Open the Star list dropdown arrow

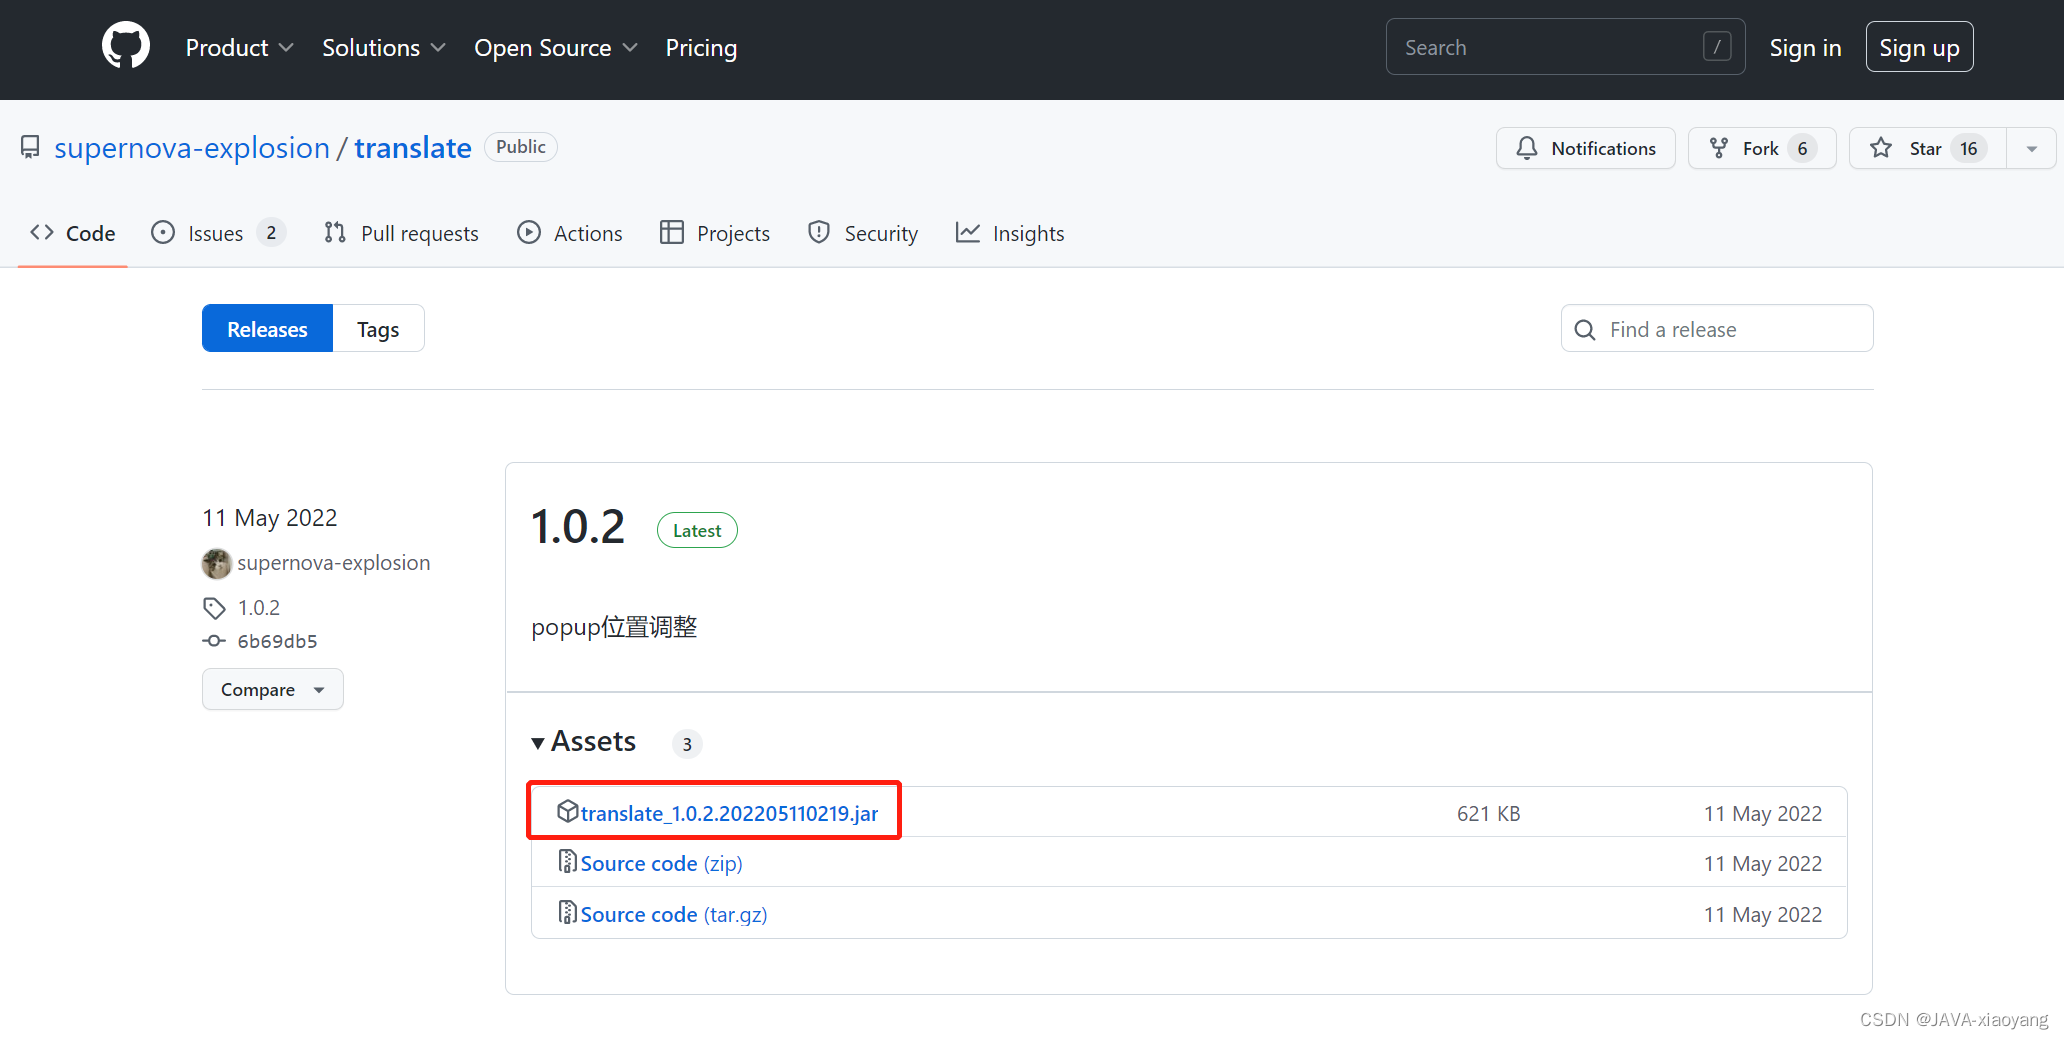tap(2031, 149)
